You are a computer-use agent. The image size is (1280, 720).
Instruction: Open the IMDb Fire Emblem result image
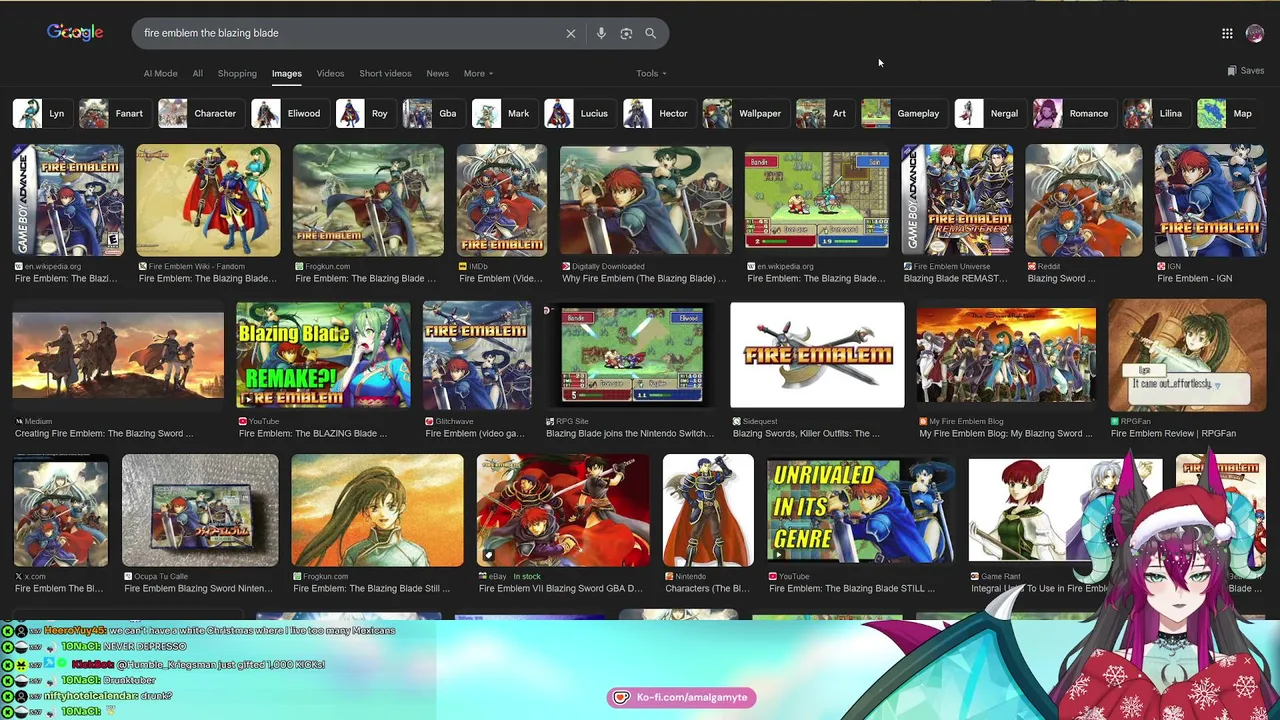click(502, 200)
